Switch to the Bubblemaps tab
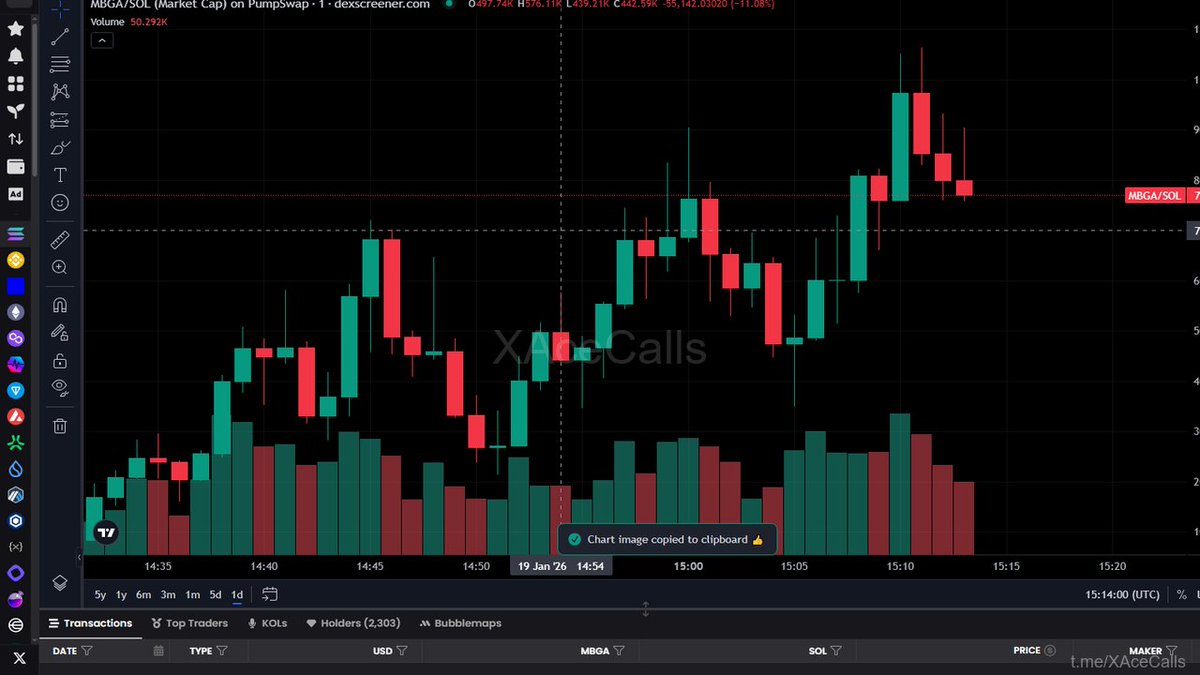This screenshot has width=1200, height=675. click(462, 623)
